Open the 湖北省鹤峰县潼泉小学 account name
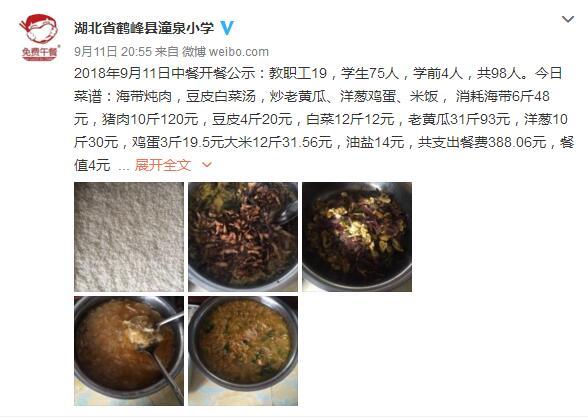The width and height of the screenshot is (588, 419). [x=144, y=28]
